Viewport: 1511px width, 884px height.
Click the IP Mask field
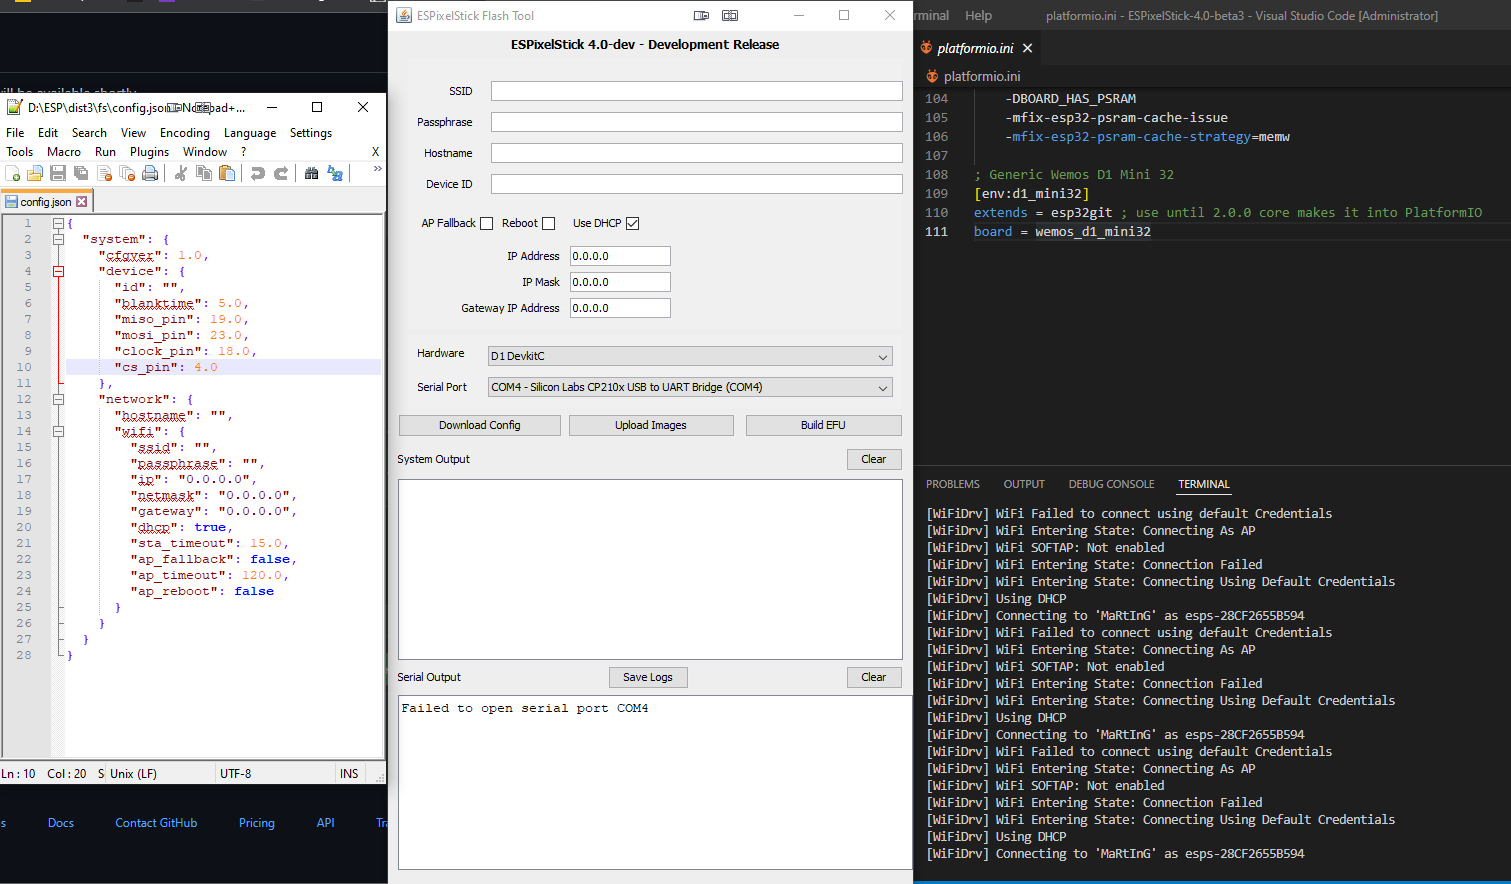(620, 282)
